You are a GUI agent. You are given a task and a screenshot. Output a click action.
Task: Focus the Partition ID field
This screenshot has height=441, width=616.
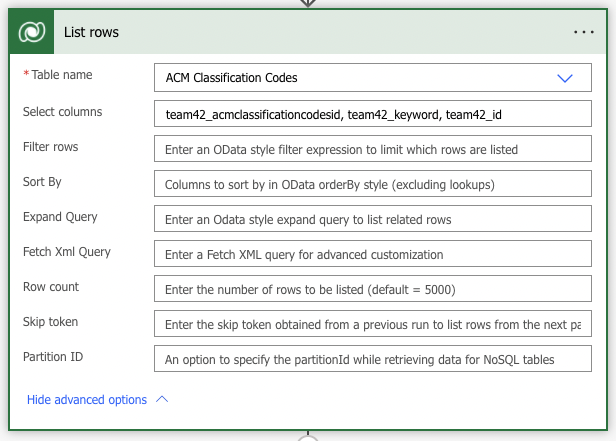[373, 359]
